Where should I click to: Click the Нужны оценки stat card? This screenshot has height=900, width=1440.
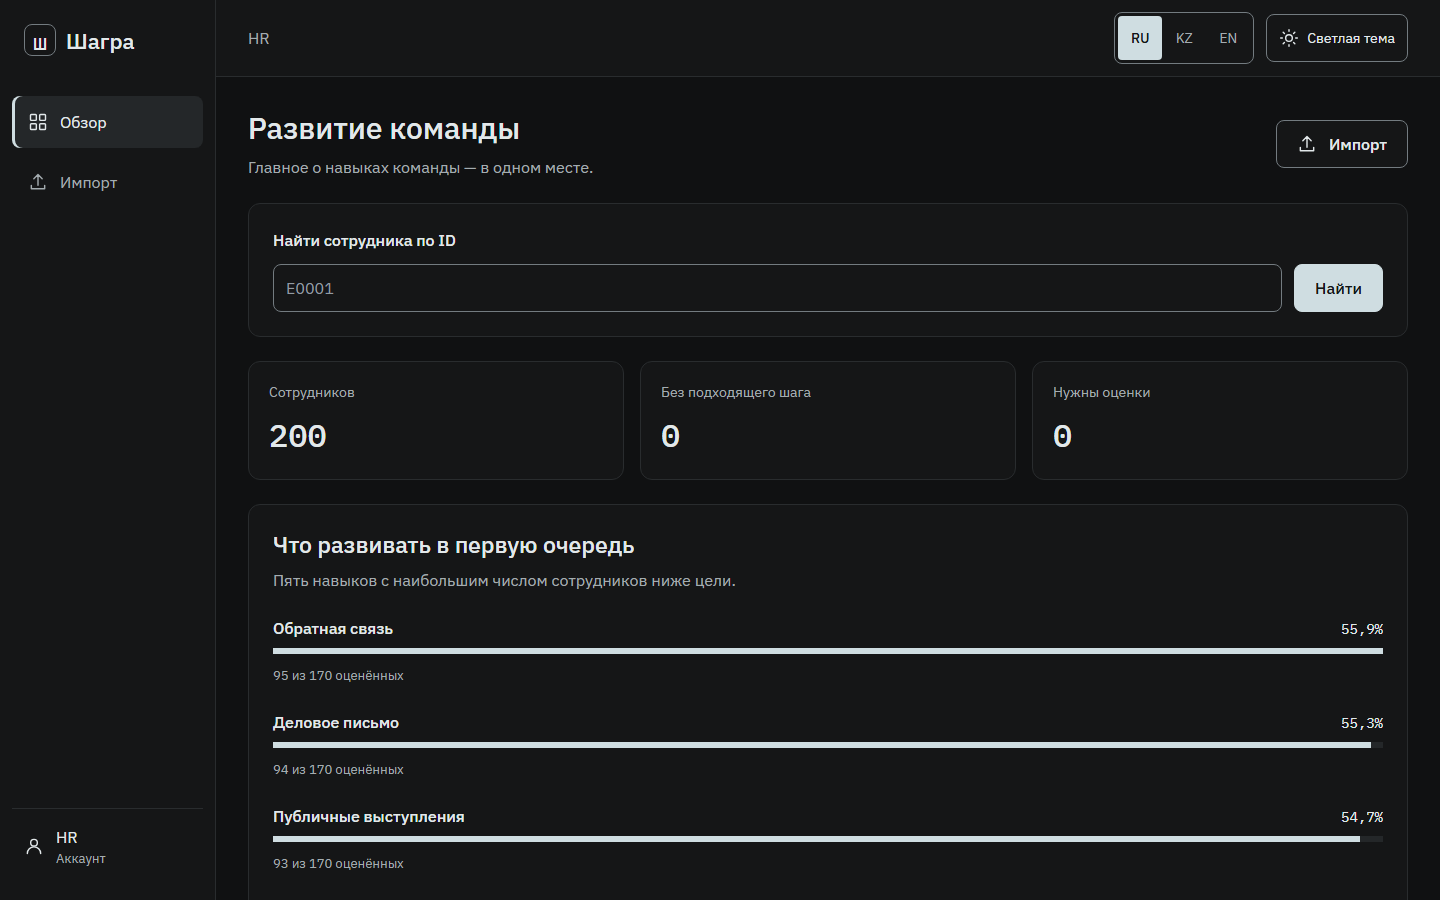tap(1220, 420)
